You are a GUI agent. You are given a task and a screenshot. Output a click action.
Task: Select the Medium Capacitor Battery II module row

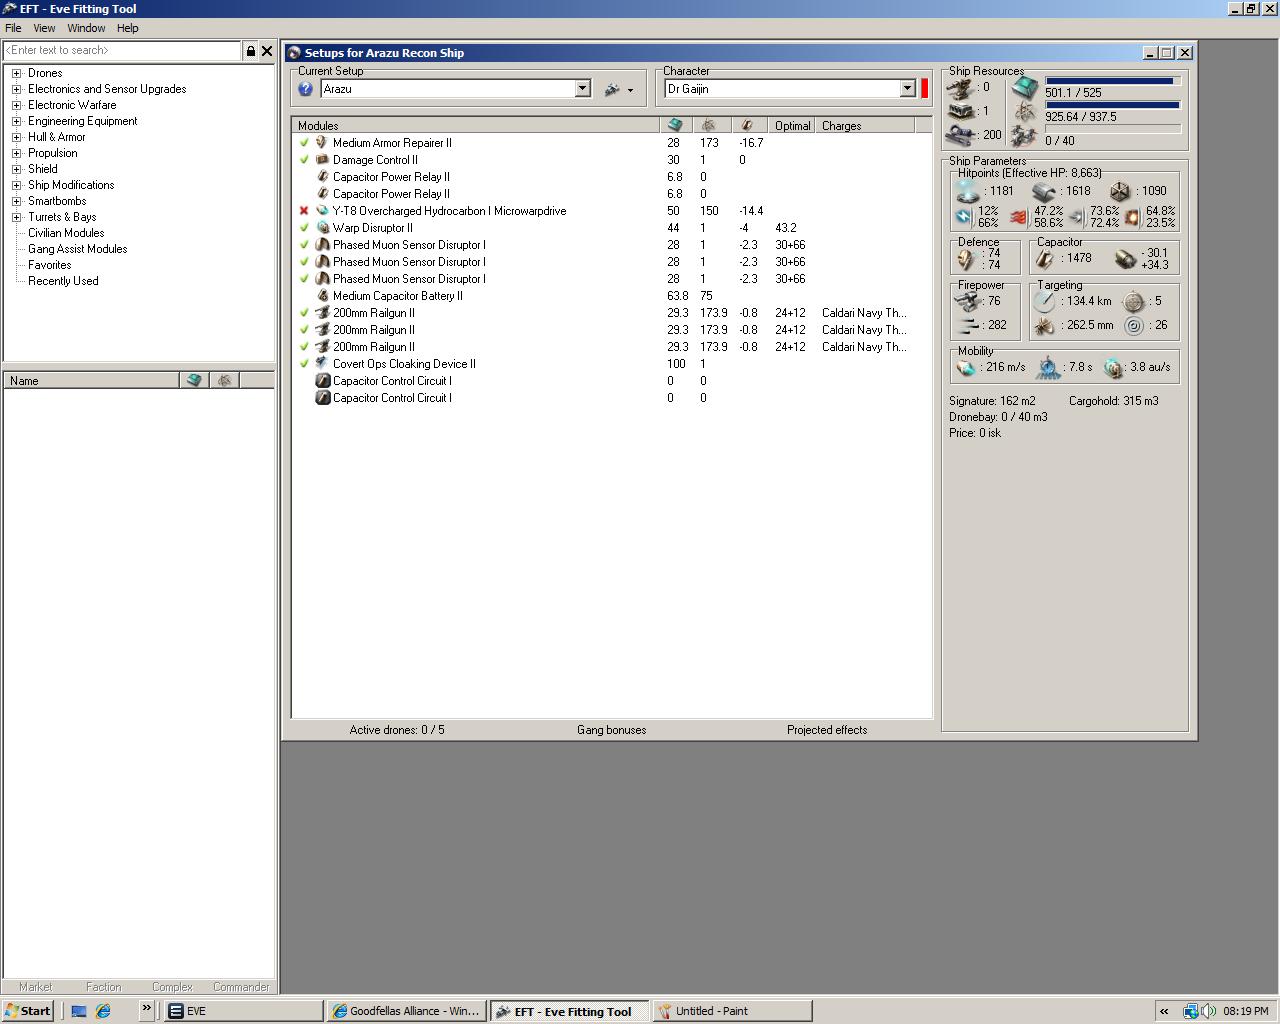click(611, 296)
